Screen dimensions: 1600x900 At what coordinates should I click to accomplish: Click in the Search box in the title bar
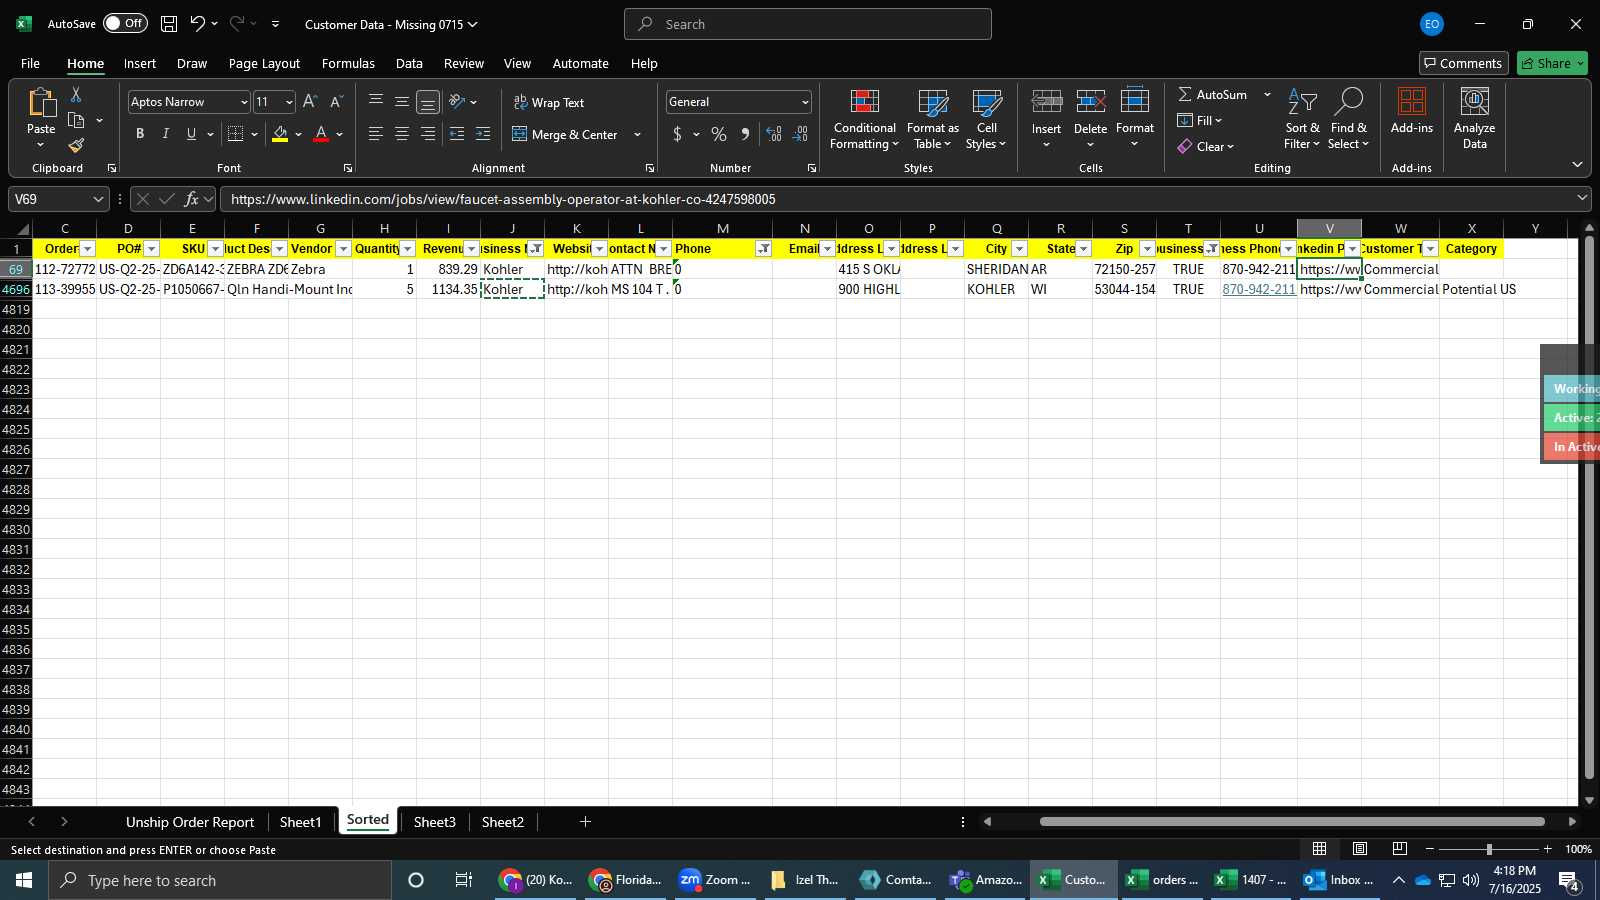(x=808, y=24)
